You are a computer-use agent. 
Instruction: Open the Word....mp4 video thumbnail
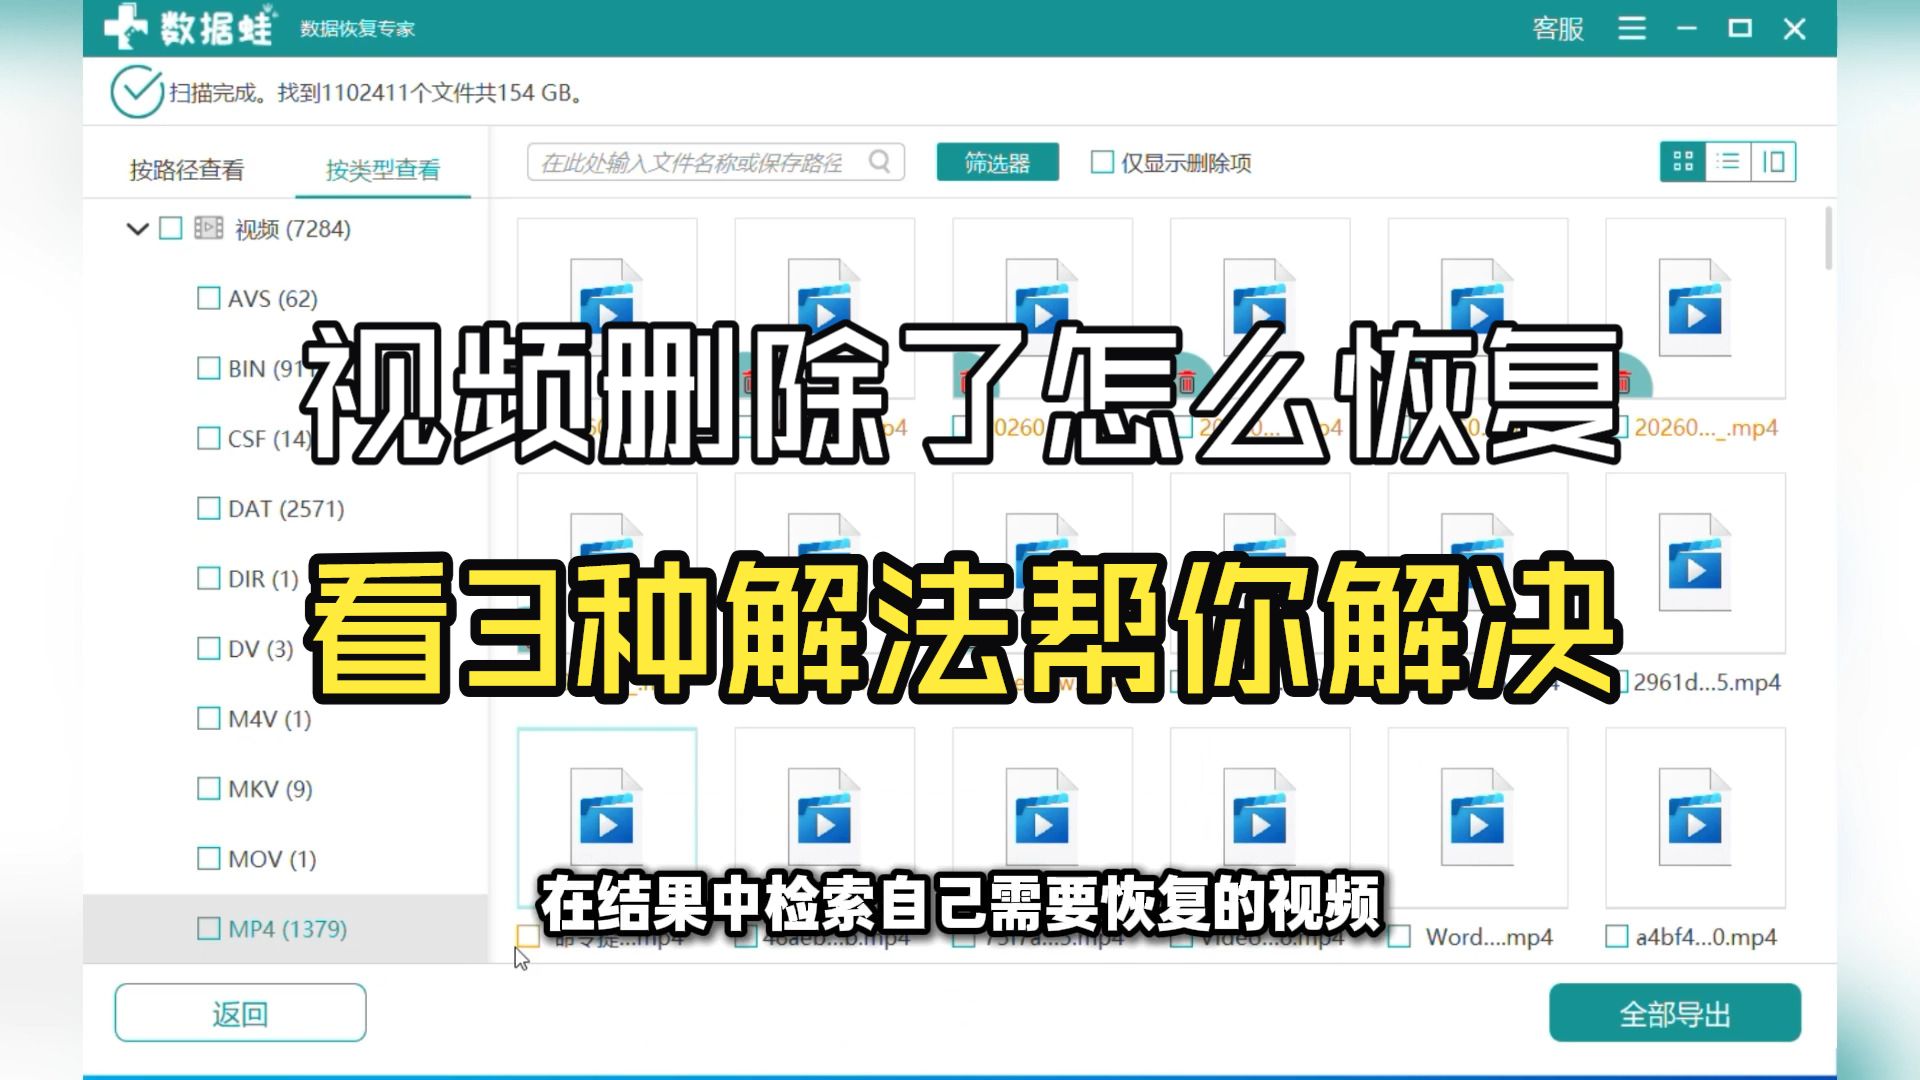[x=1478, y=817]
